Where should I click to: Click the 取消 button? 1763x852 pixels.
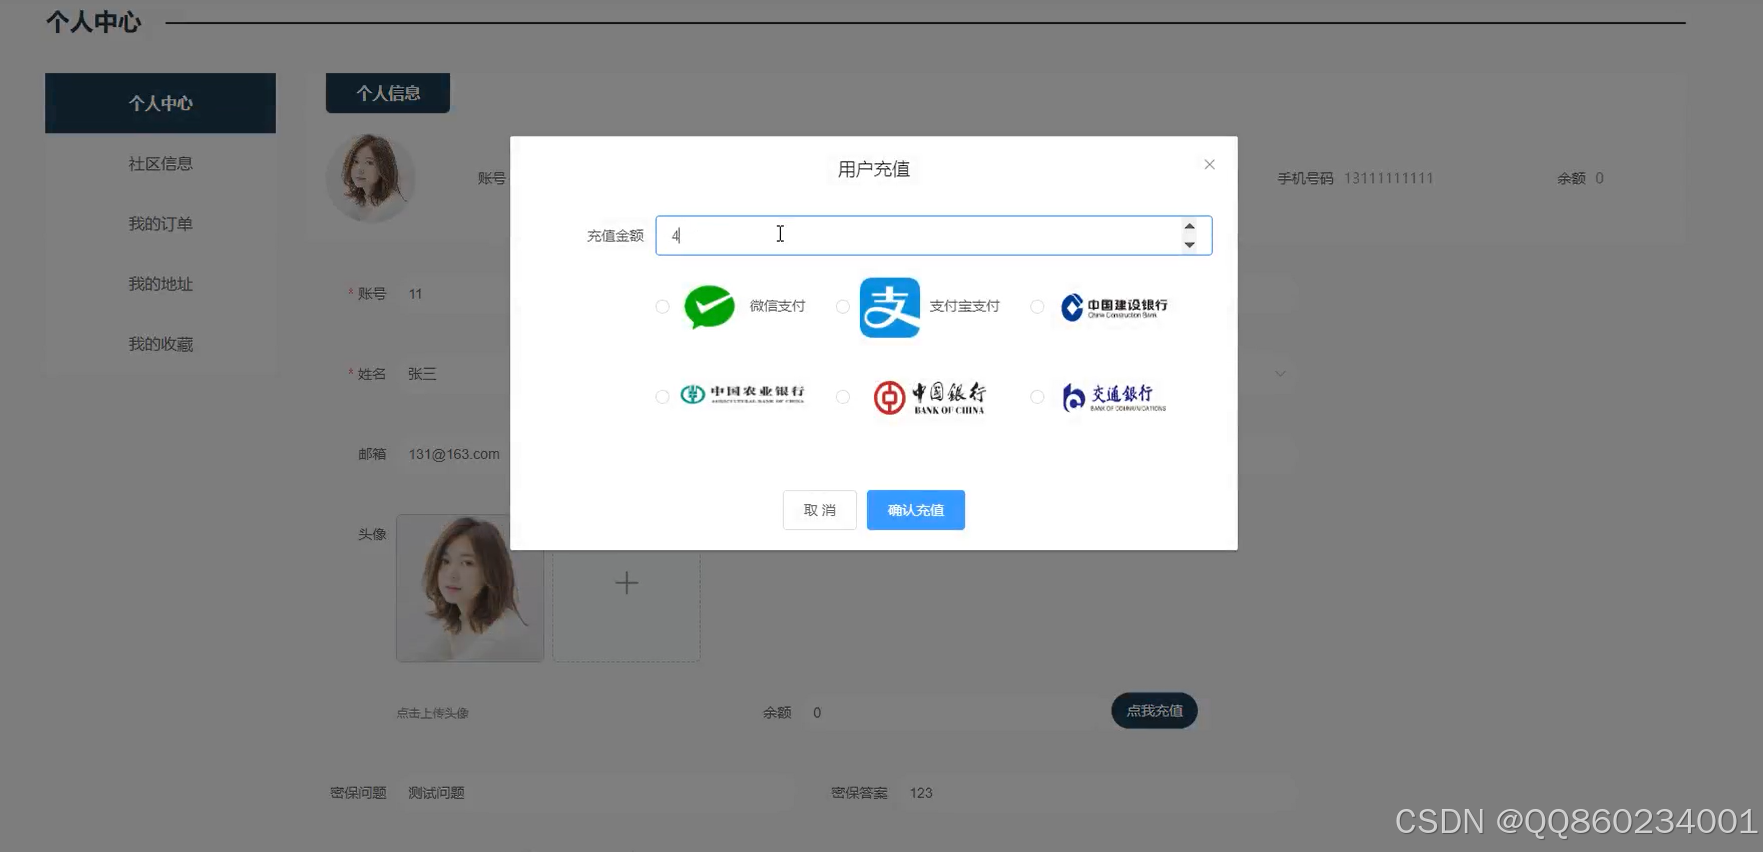click(x=819, y=510)
